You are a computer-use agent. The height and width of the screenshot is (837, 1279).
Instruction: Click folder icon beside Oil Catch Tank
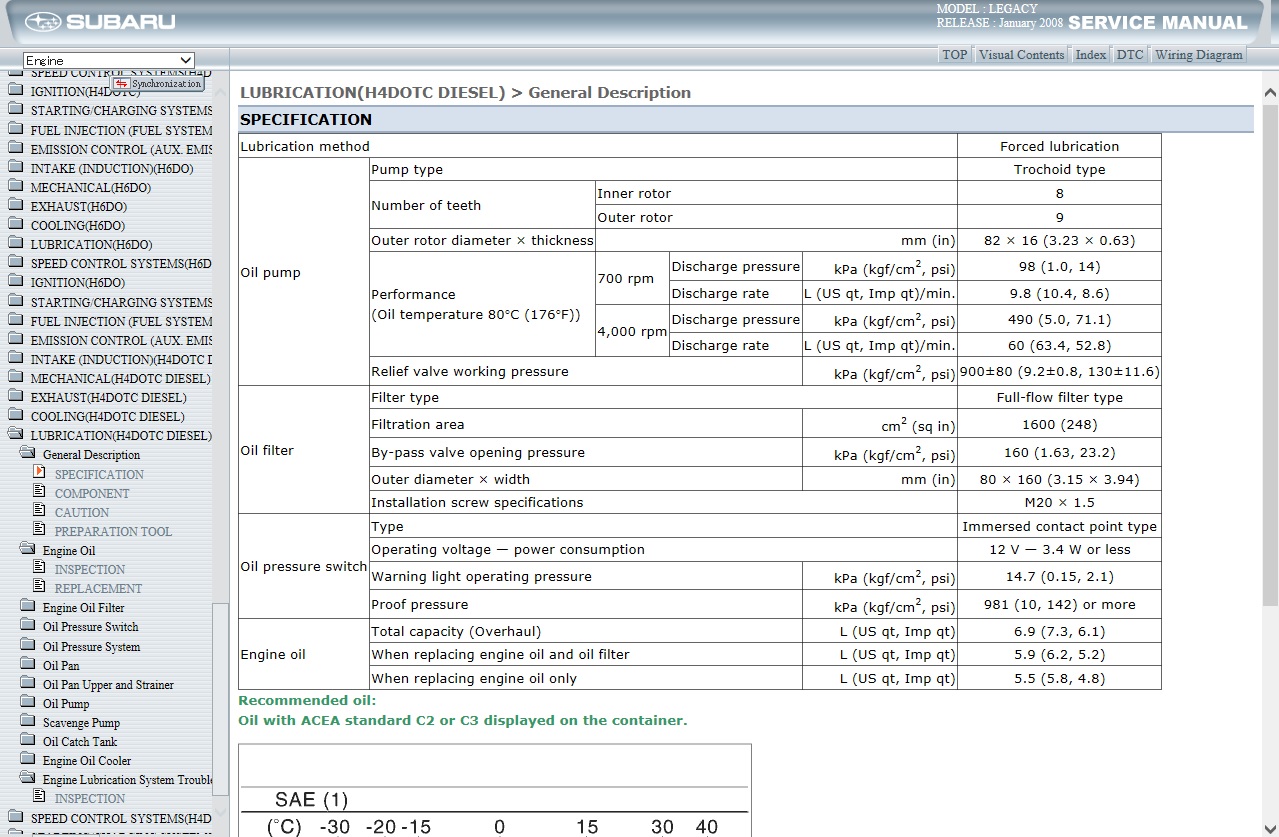pyautogui.click(x=27, y=740)
